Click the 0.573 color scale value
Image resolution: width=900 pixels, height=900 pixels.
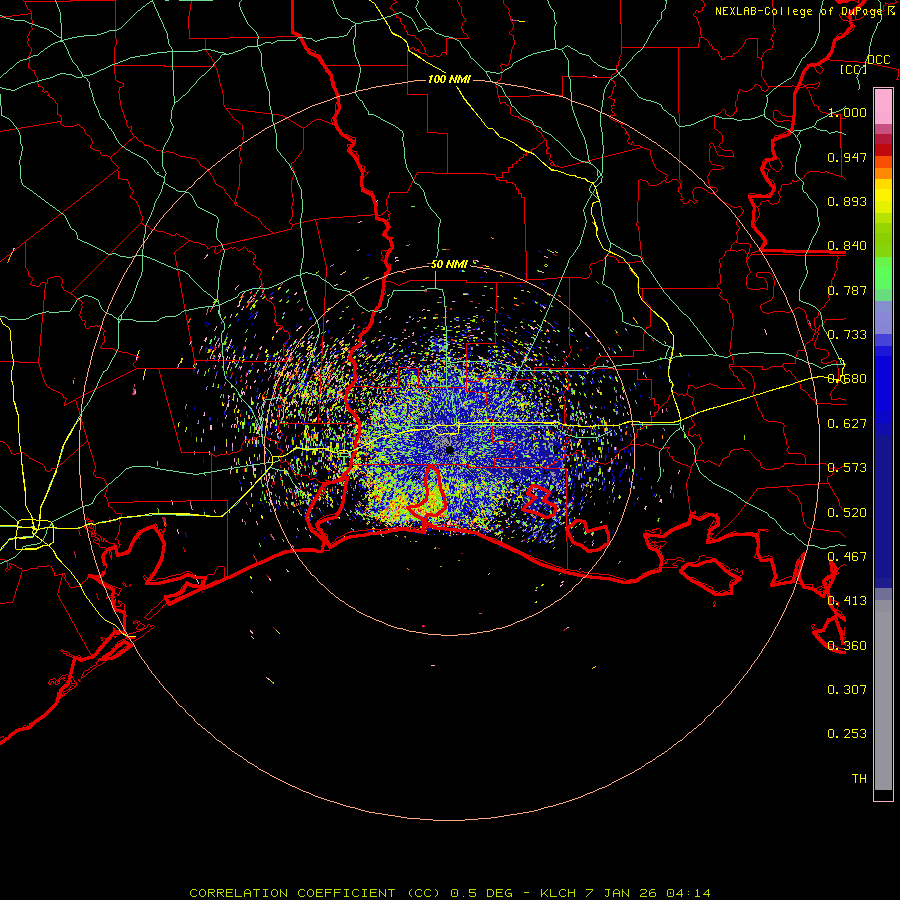point(847,468)
